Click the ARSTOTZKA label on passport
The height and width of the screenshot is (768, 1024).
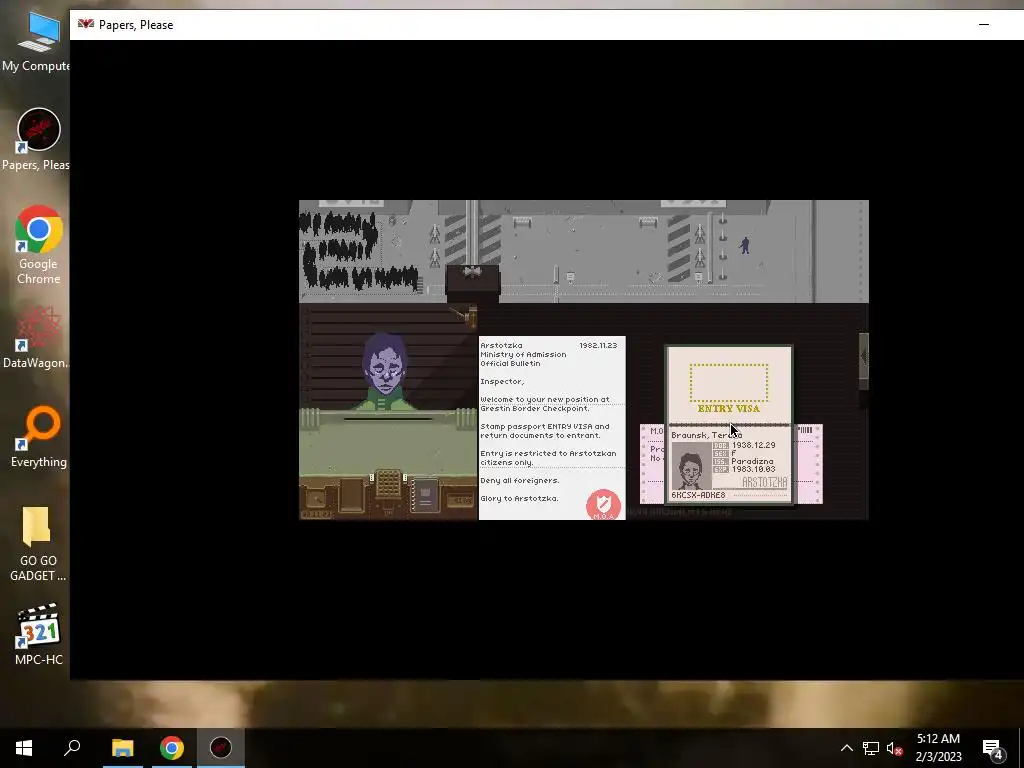[764, 483]
